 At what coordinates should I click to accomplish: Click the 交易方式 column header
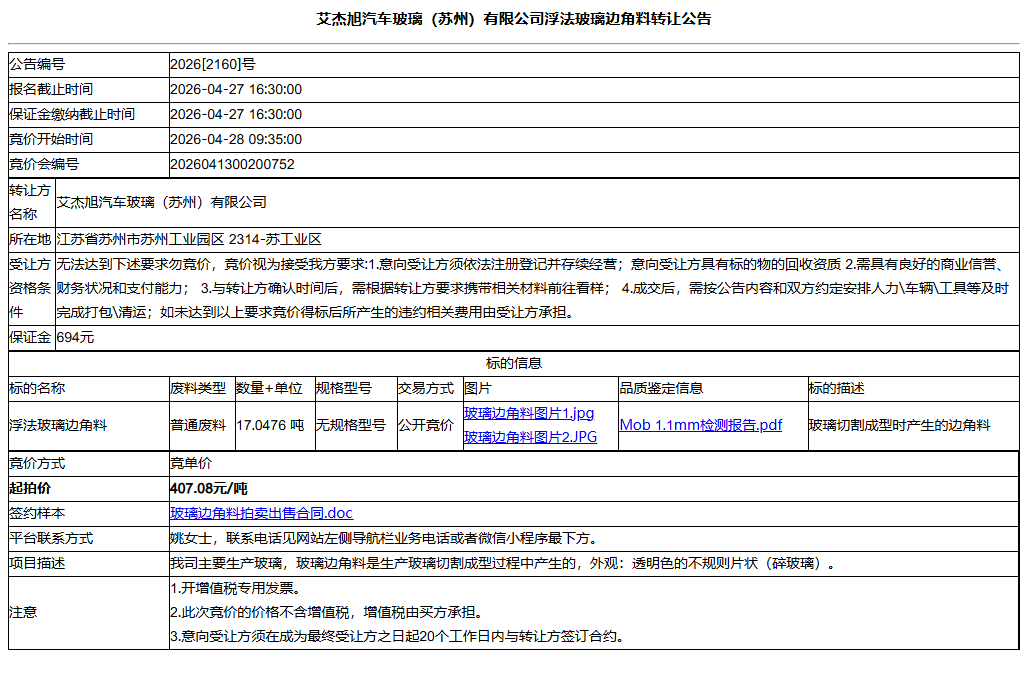pyautogui.click(x=426, y=388)
